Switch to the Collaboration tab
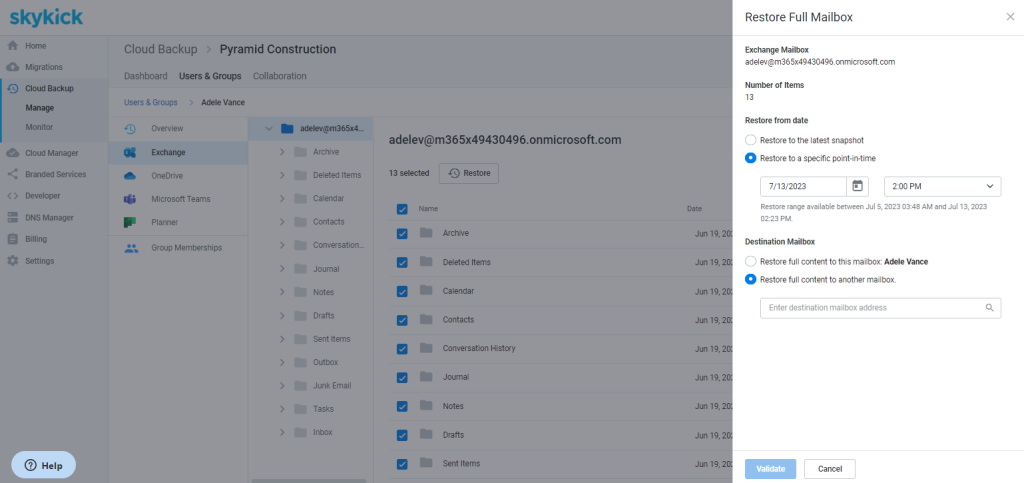Viewport: 1024px width, 483px height. point(280,76)
